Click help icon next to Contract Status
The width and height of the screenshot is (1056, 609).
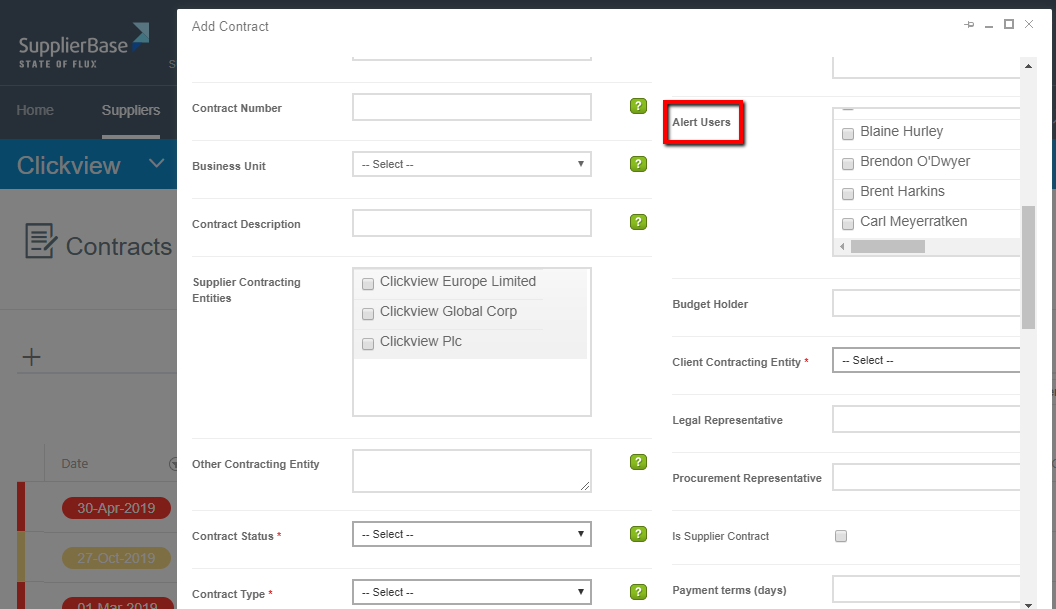pyautogui.click(x=638, y=534)
